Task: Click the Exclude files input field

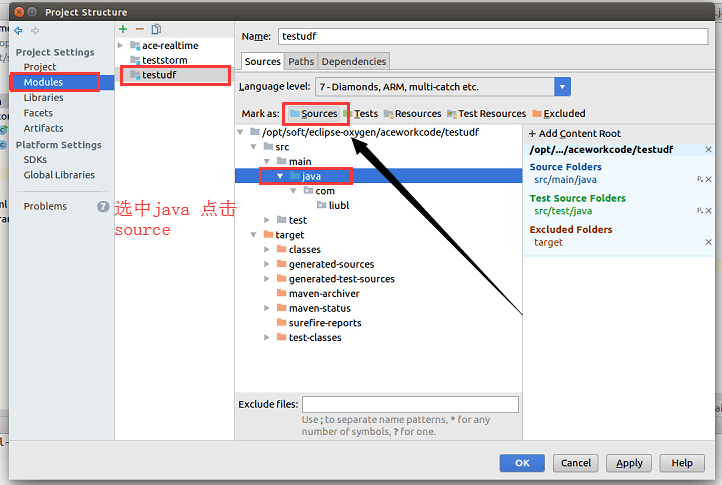Action: click(x=410, y=404)
